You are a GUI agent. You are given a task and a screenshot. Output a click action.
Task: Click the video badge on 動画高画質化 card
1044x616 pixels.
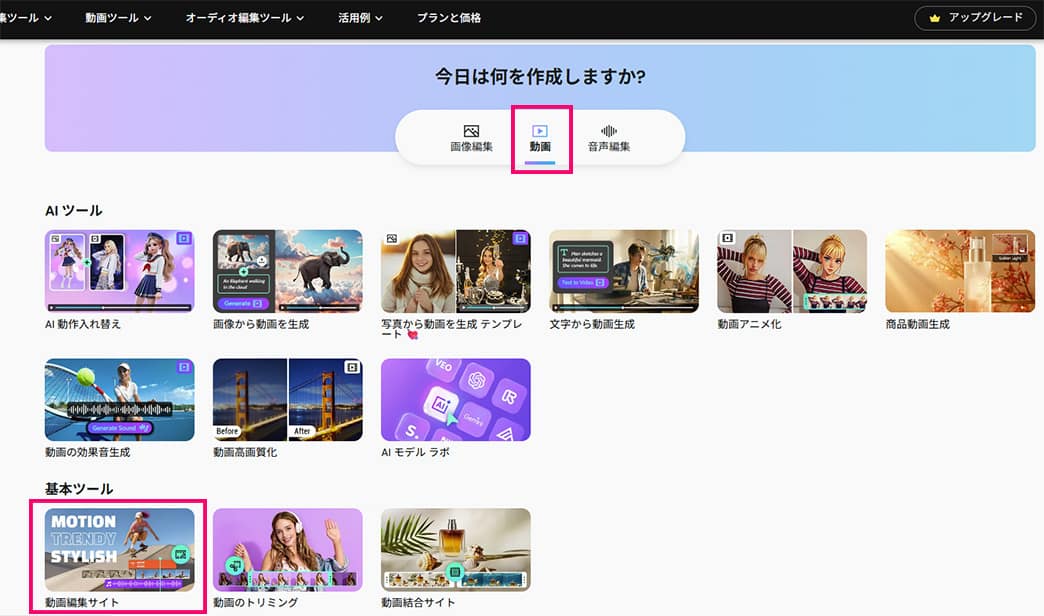352,367
